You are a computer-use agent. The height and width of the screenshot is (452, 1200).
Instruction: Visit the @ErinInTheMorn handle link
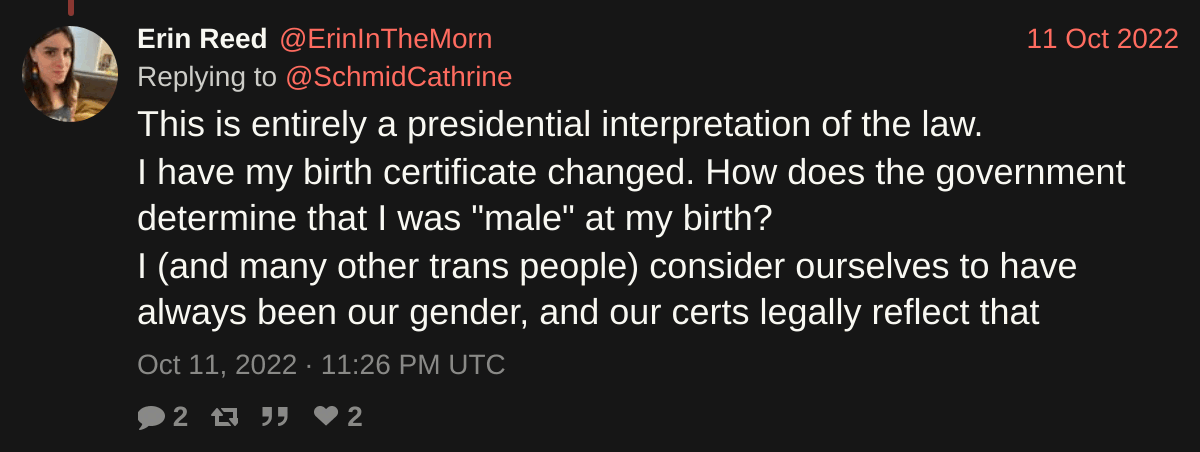(x=385, y=39)
